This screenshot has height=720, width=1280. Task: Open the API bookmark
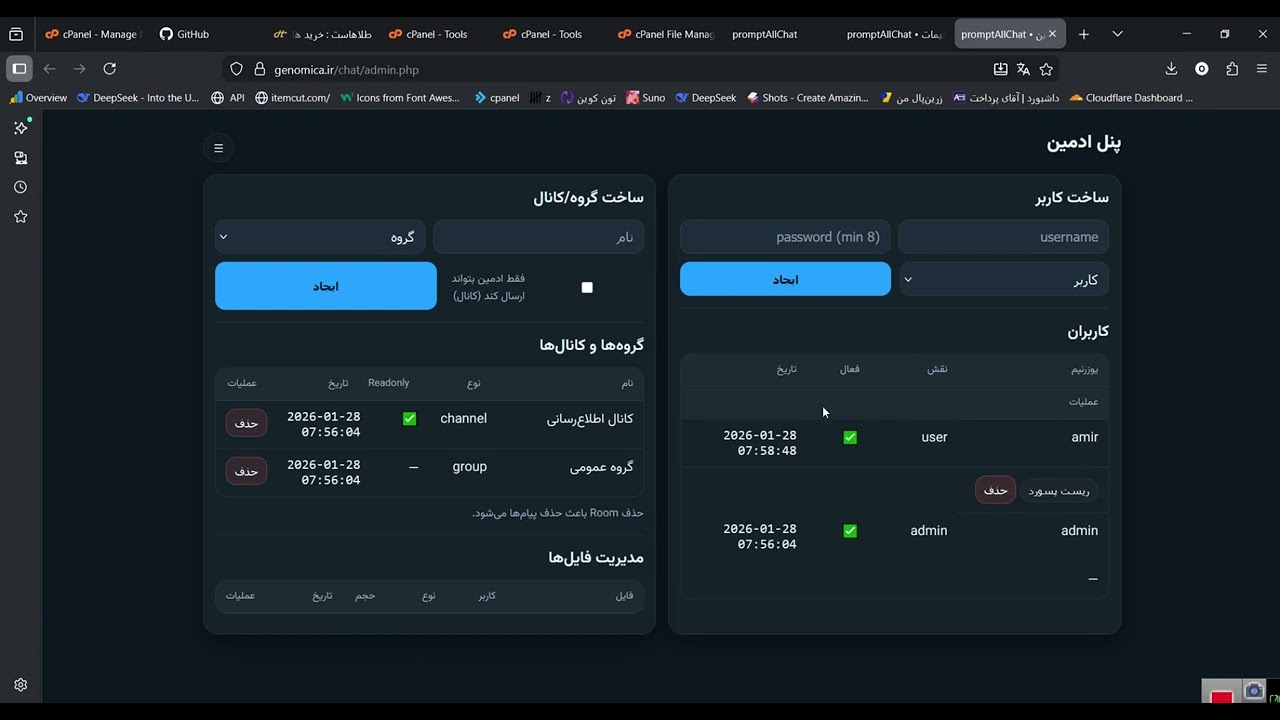(228, 98)
